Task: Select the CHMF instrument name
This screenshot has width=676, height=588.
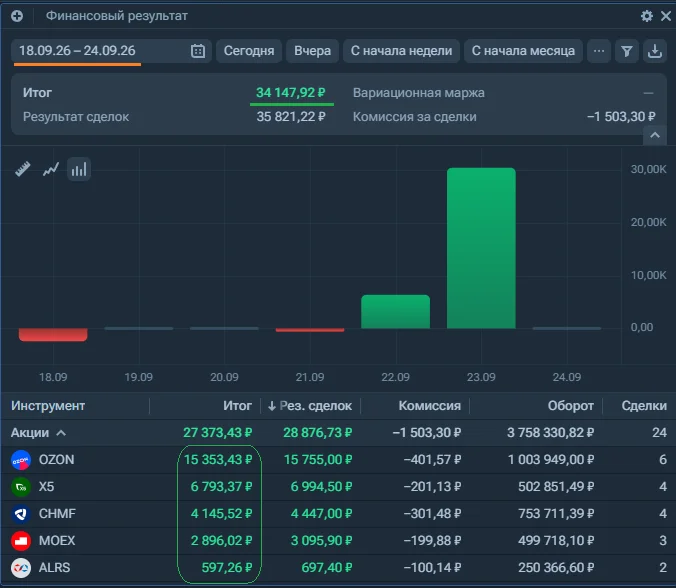Action: click(x=57, y=514)
